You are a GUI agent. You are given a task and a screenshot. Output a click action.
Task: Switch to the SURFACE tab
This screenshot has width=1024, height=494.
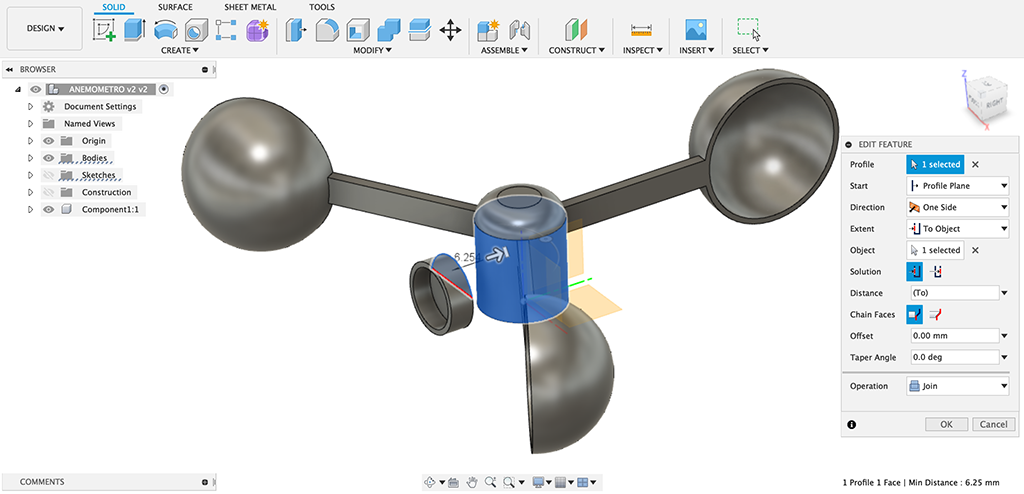coord(175,7)
